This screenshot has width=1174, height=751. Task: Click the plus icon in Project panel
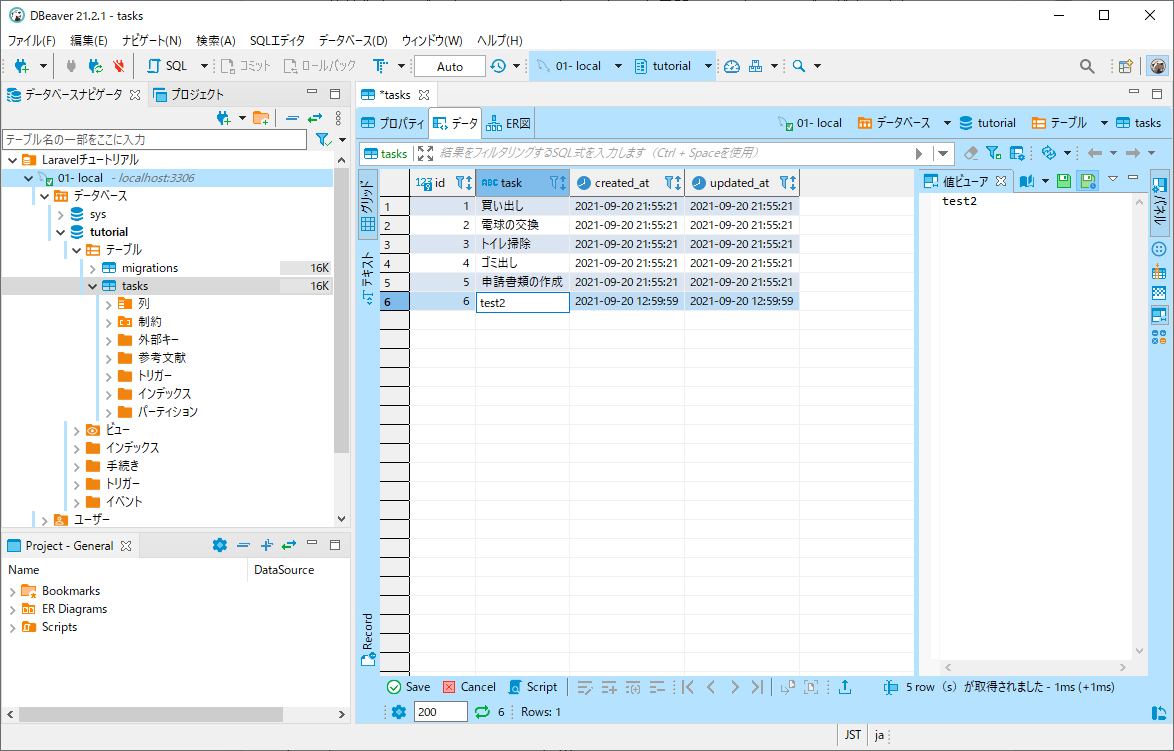click(x=267, y=545)
